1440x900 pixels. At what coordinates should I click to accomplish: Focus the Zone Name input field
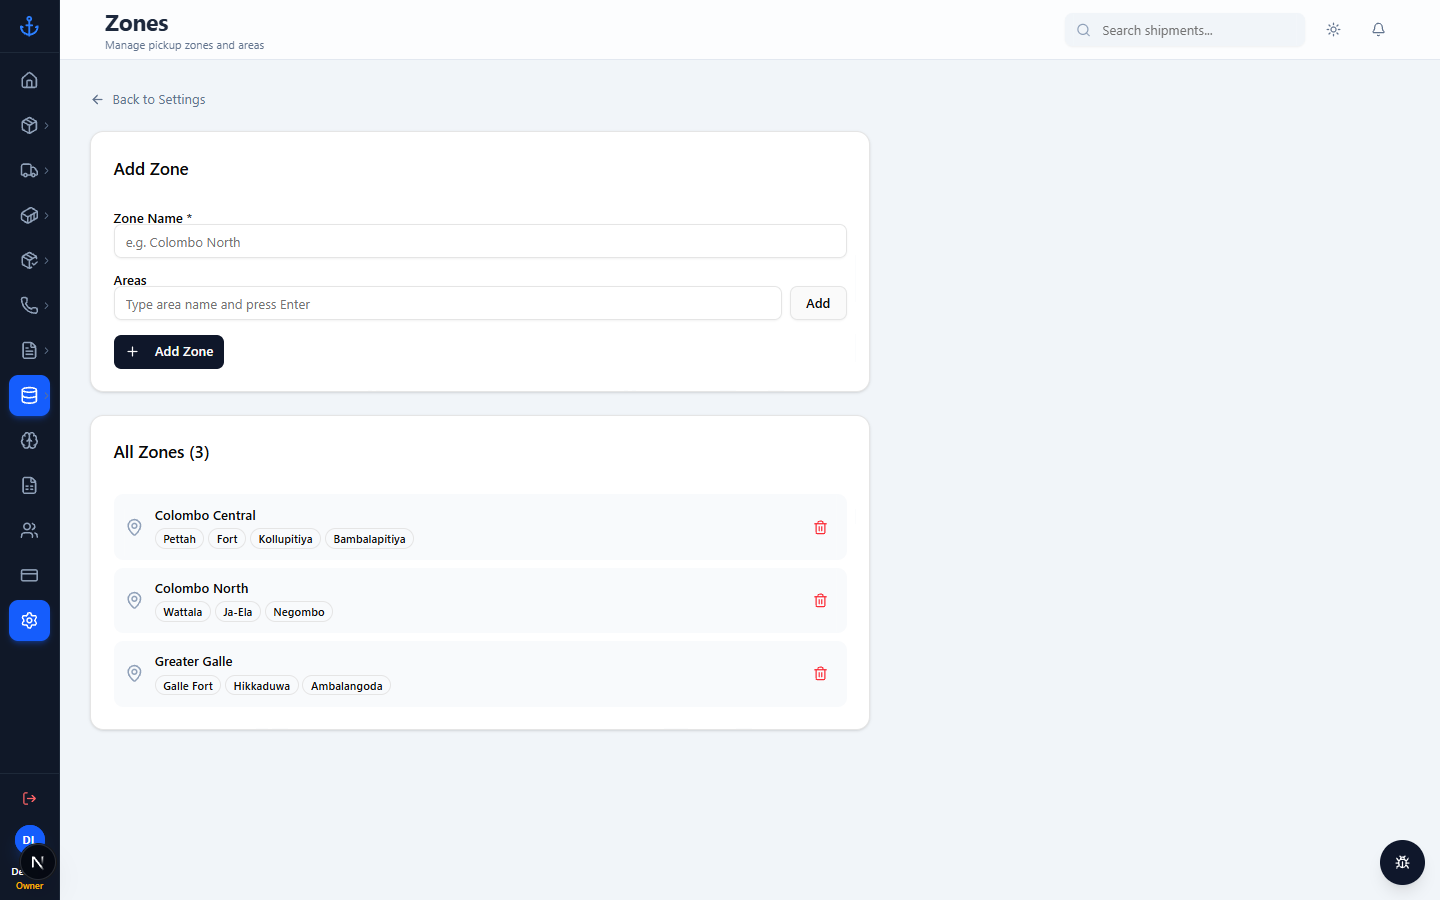coord(480,241)
